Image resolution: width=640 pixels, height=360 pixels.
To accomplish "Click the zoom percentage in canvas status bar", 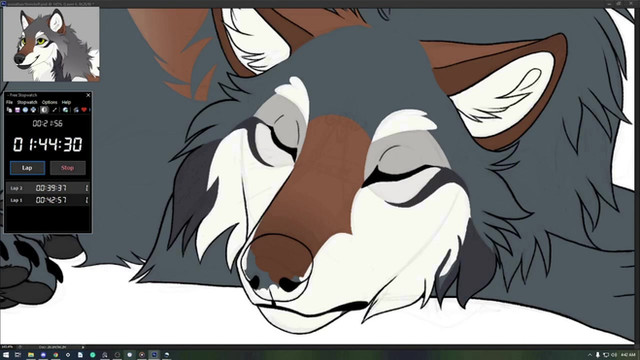I will [7, 347].
